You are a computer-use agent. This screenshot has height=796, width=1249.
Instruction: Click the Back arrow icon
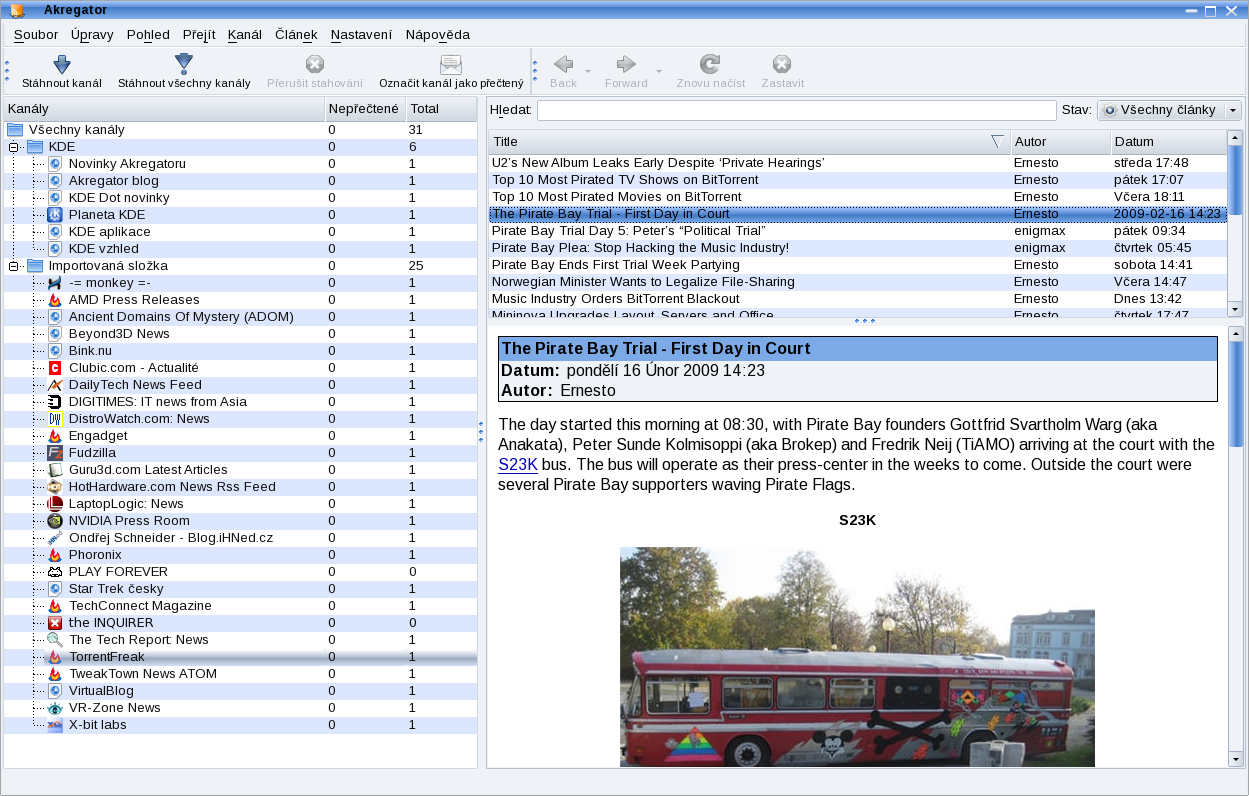[563, 65]
